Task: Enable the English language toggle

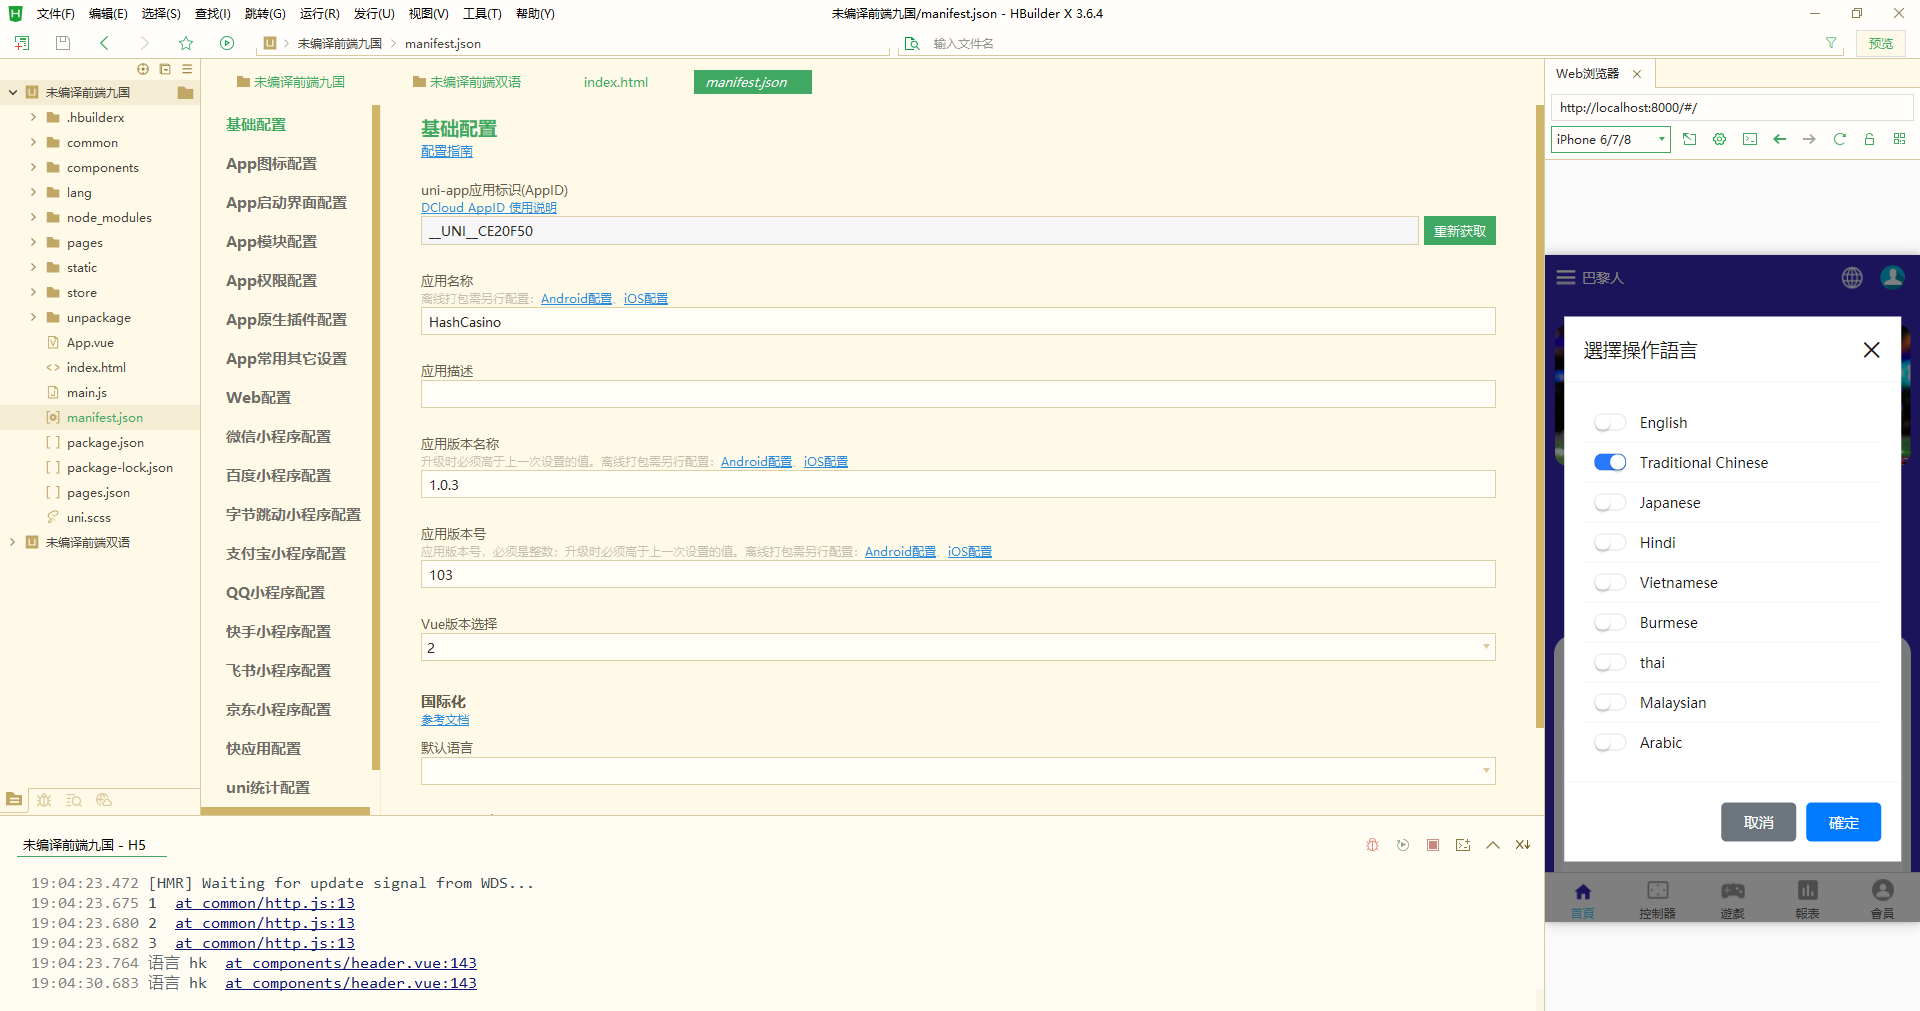Action: click(1610, 423)
